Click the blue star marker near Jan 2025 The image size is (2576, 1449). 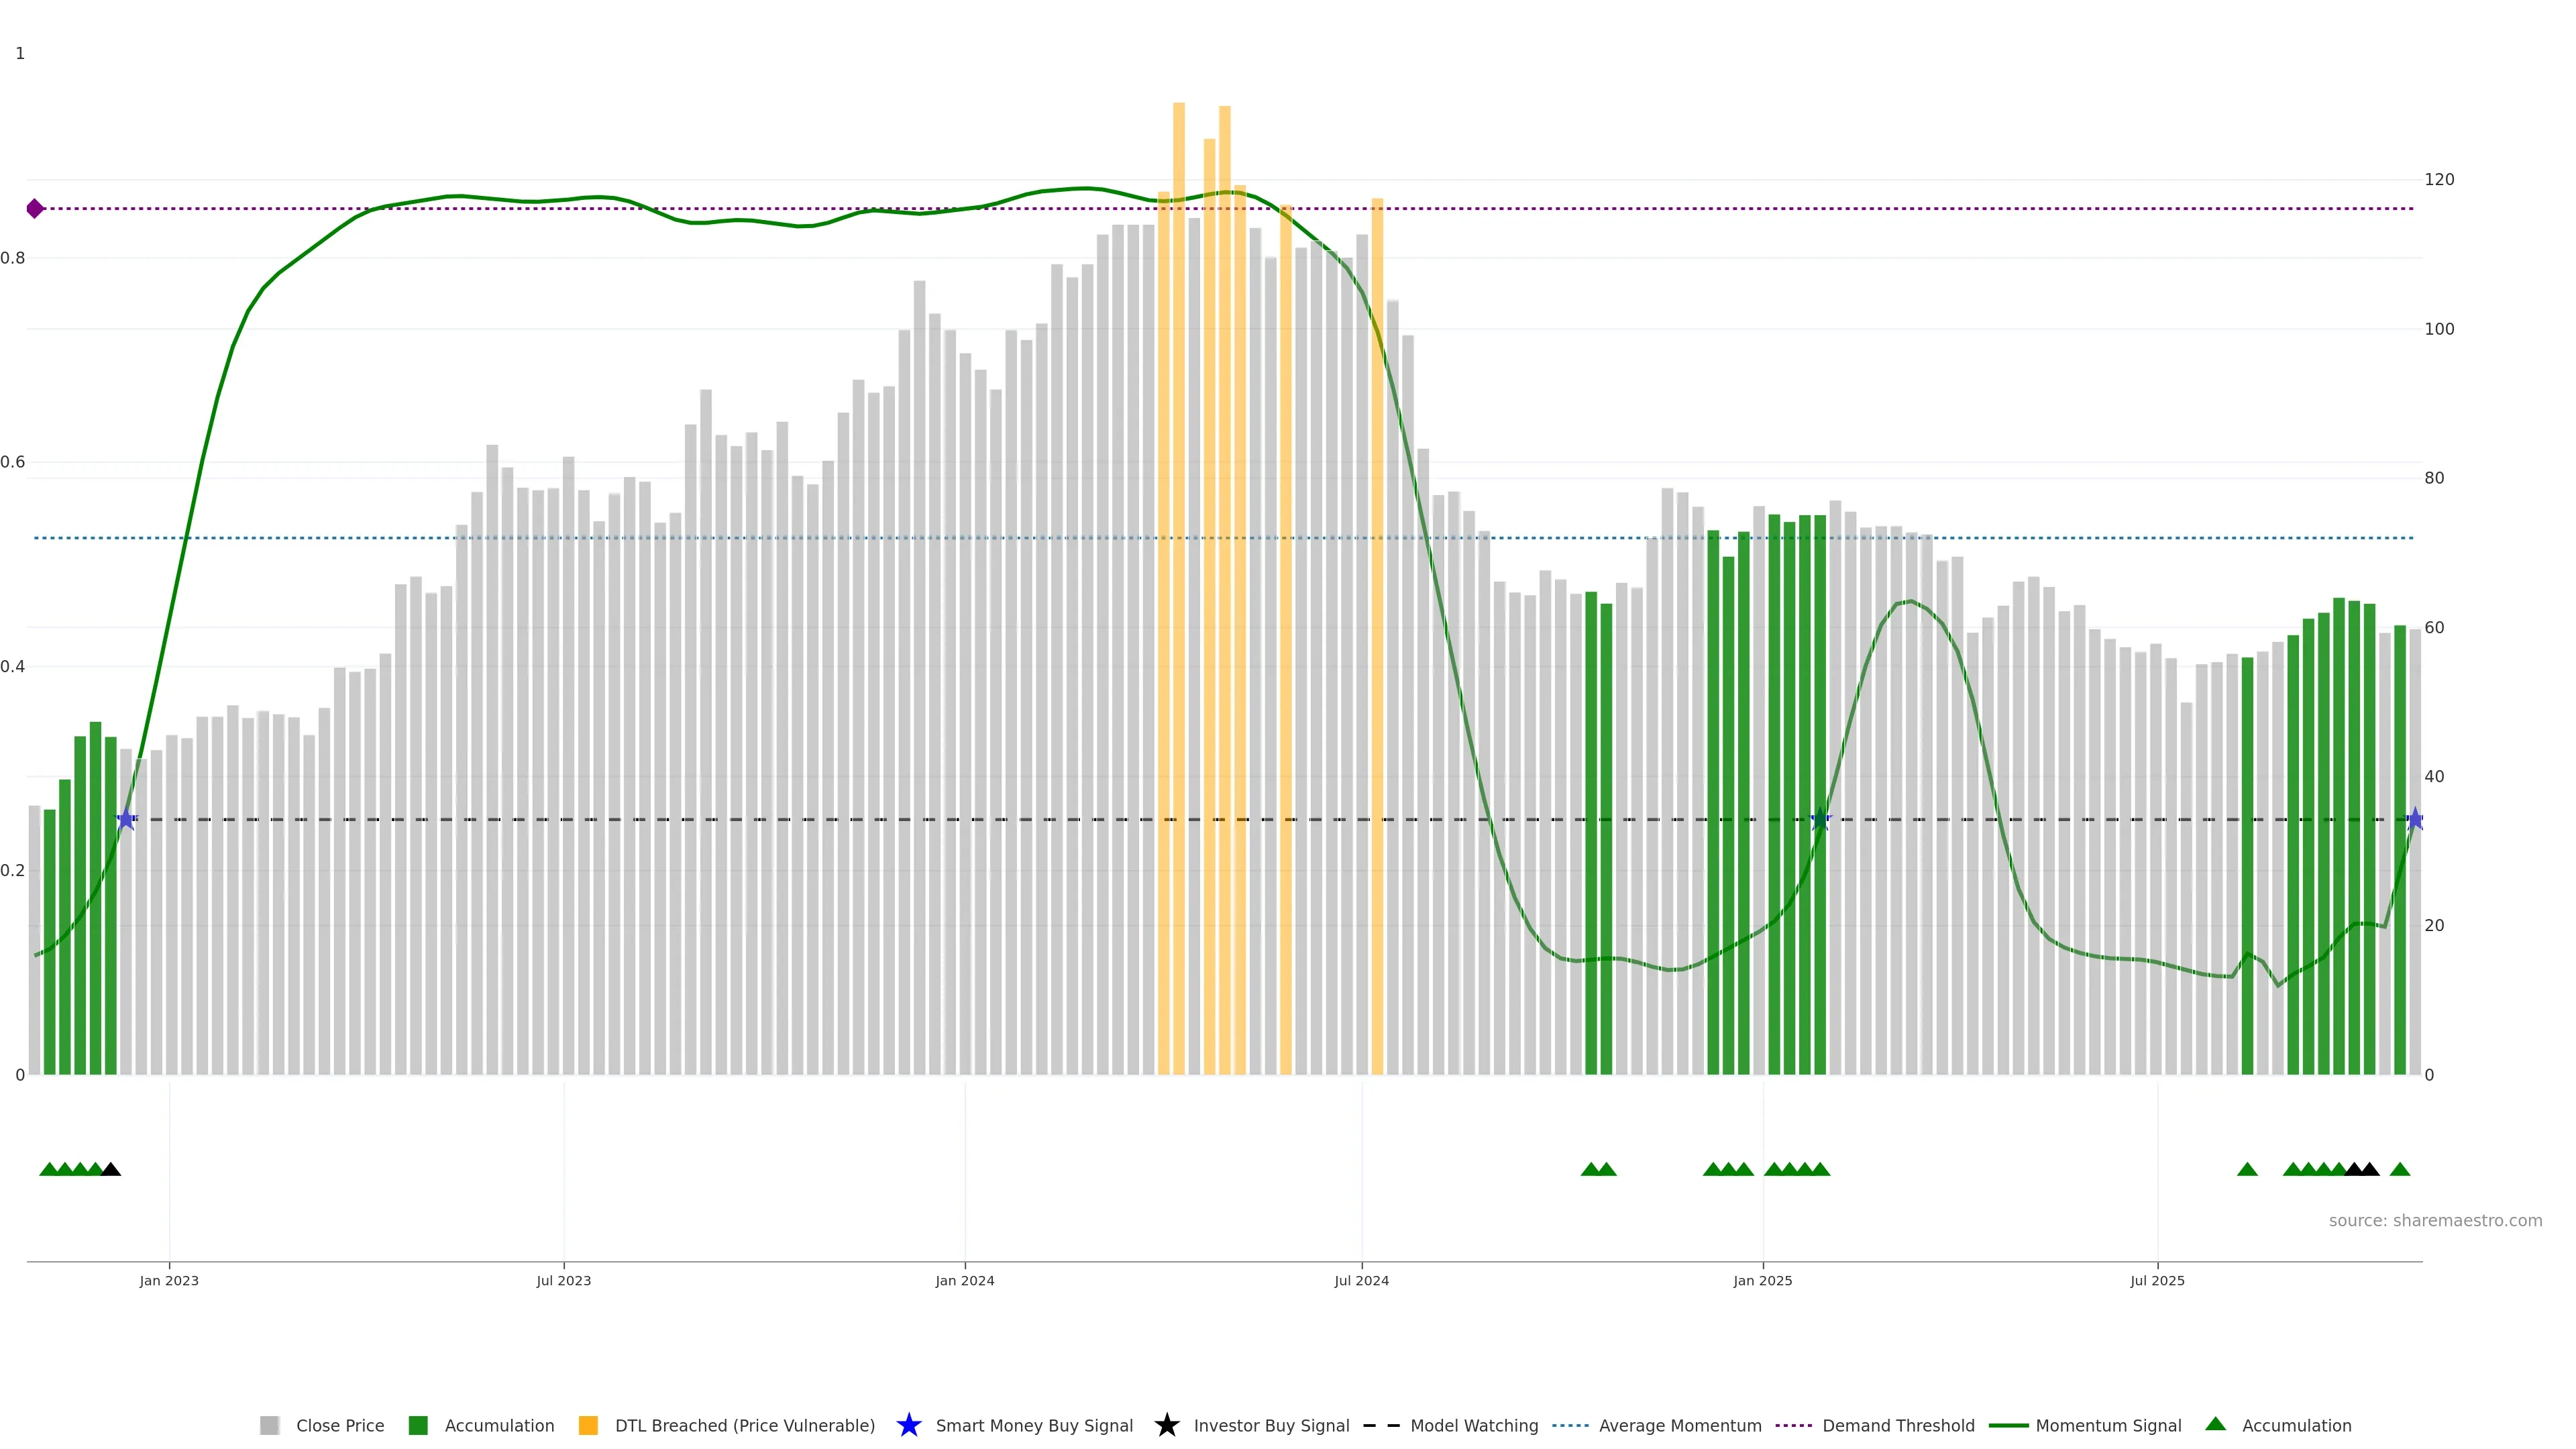pyautogui.click(x=1820, y=819)
